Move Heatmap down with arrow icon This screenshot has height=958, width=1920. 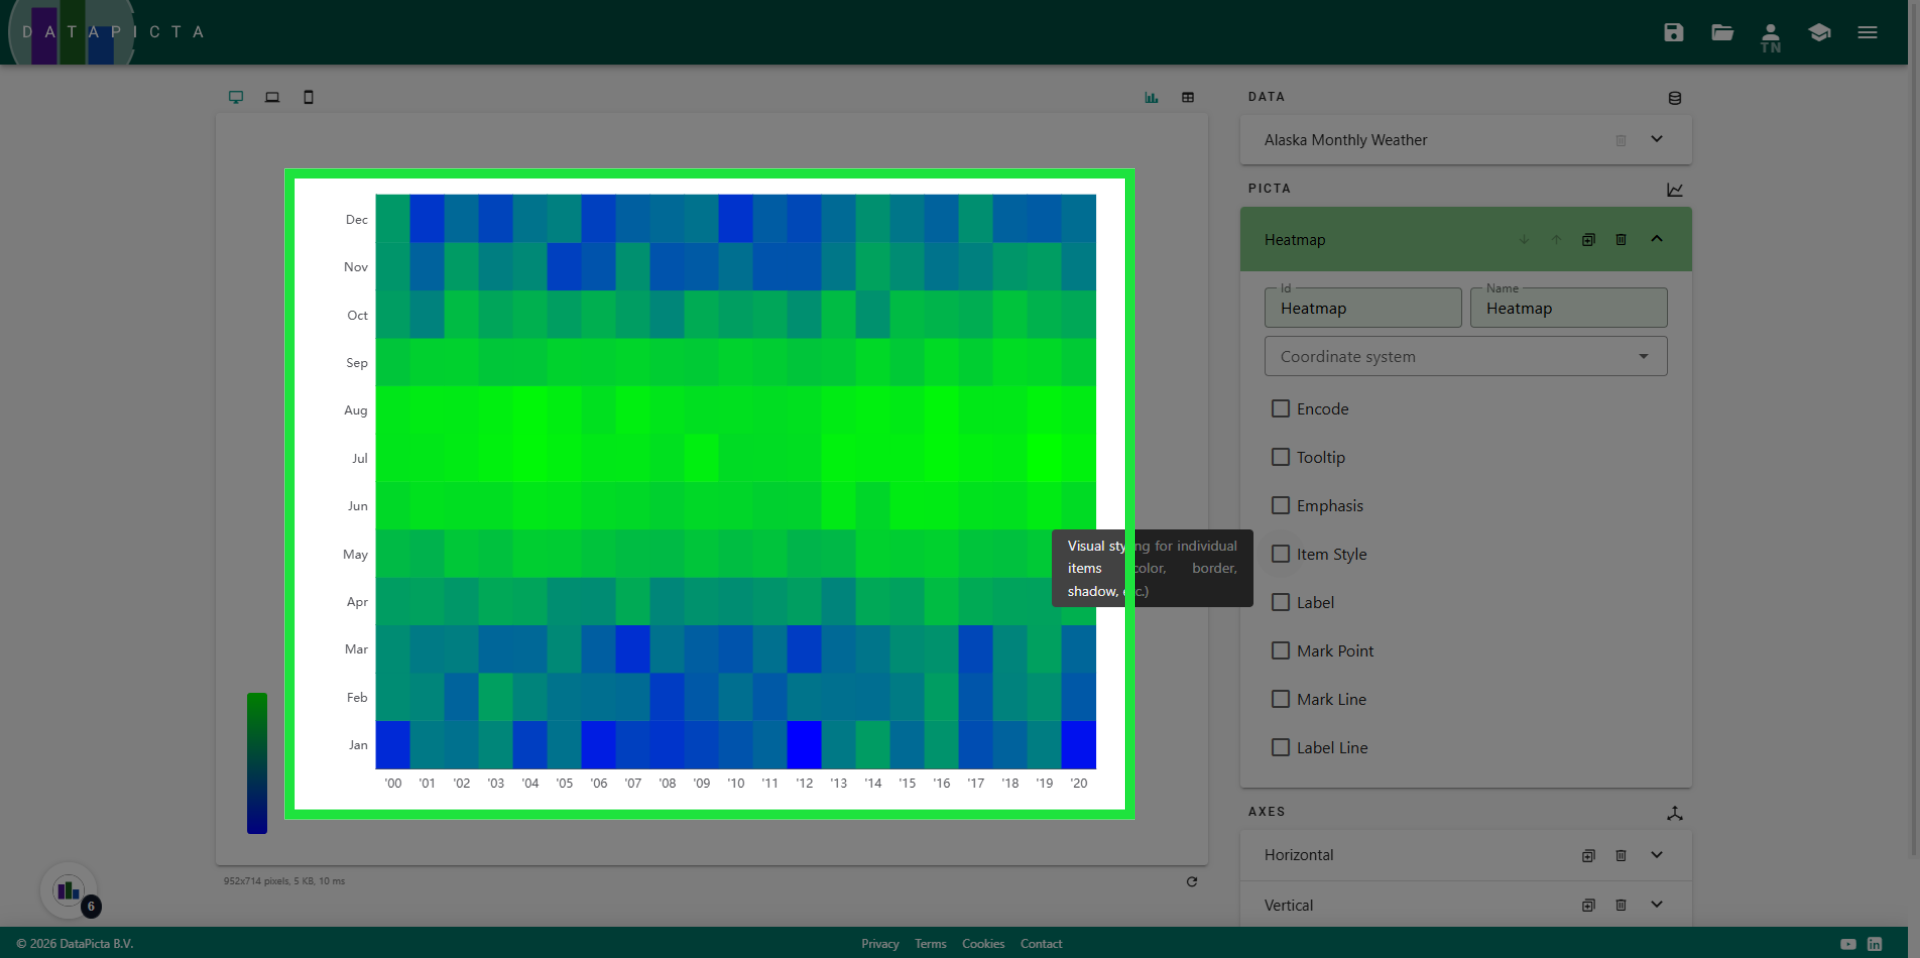coord(1524,239)
